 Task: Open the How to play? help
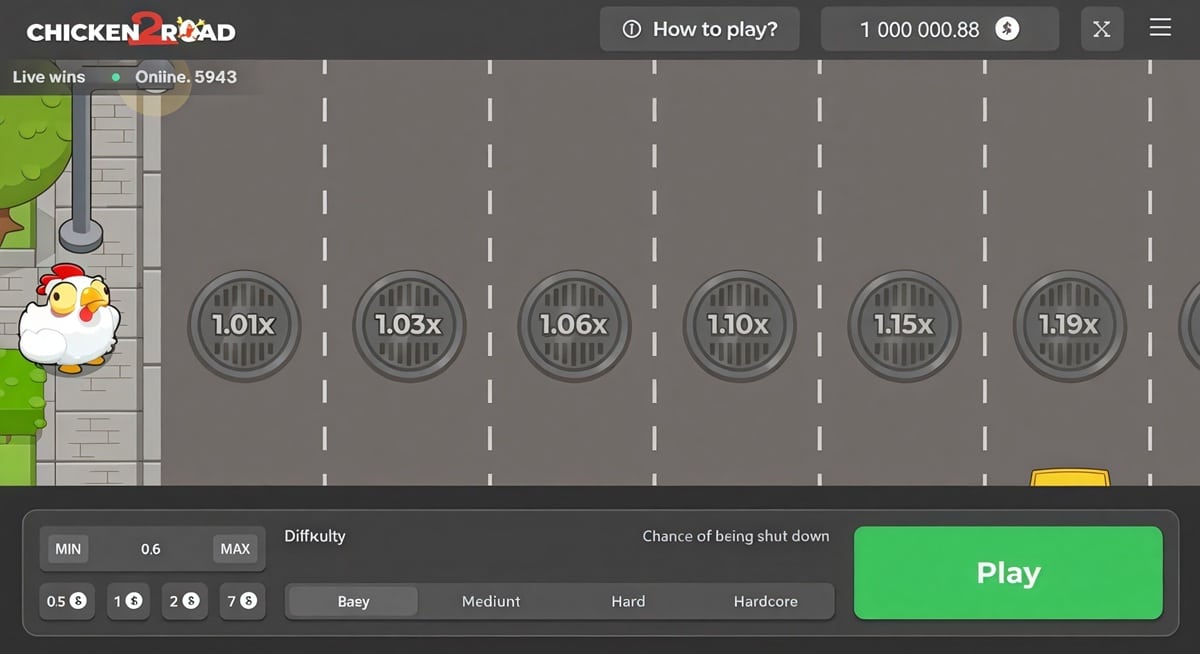point(700,29)
